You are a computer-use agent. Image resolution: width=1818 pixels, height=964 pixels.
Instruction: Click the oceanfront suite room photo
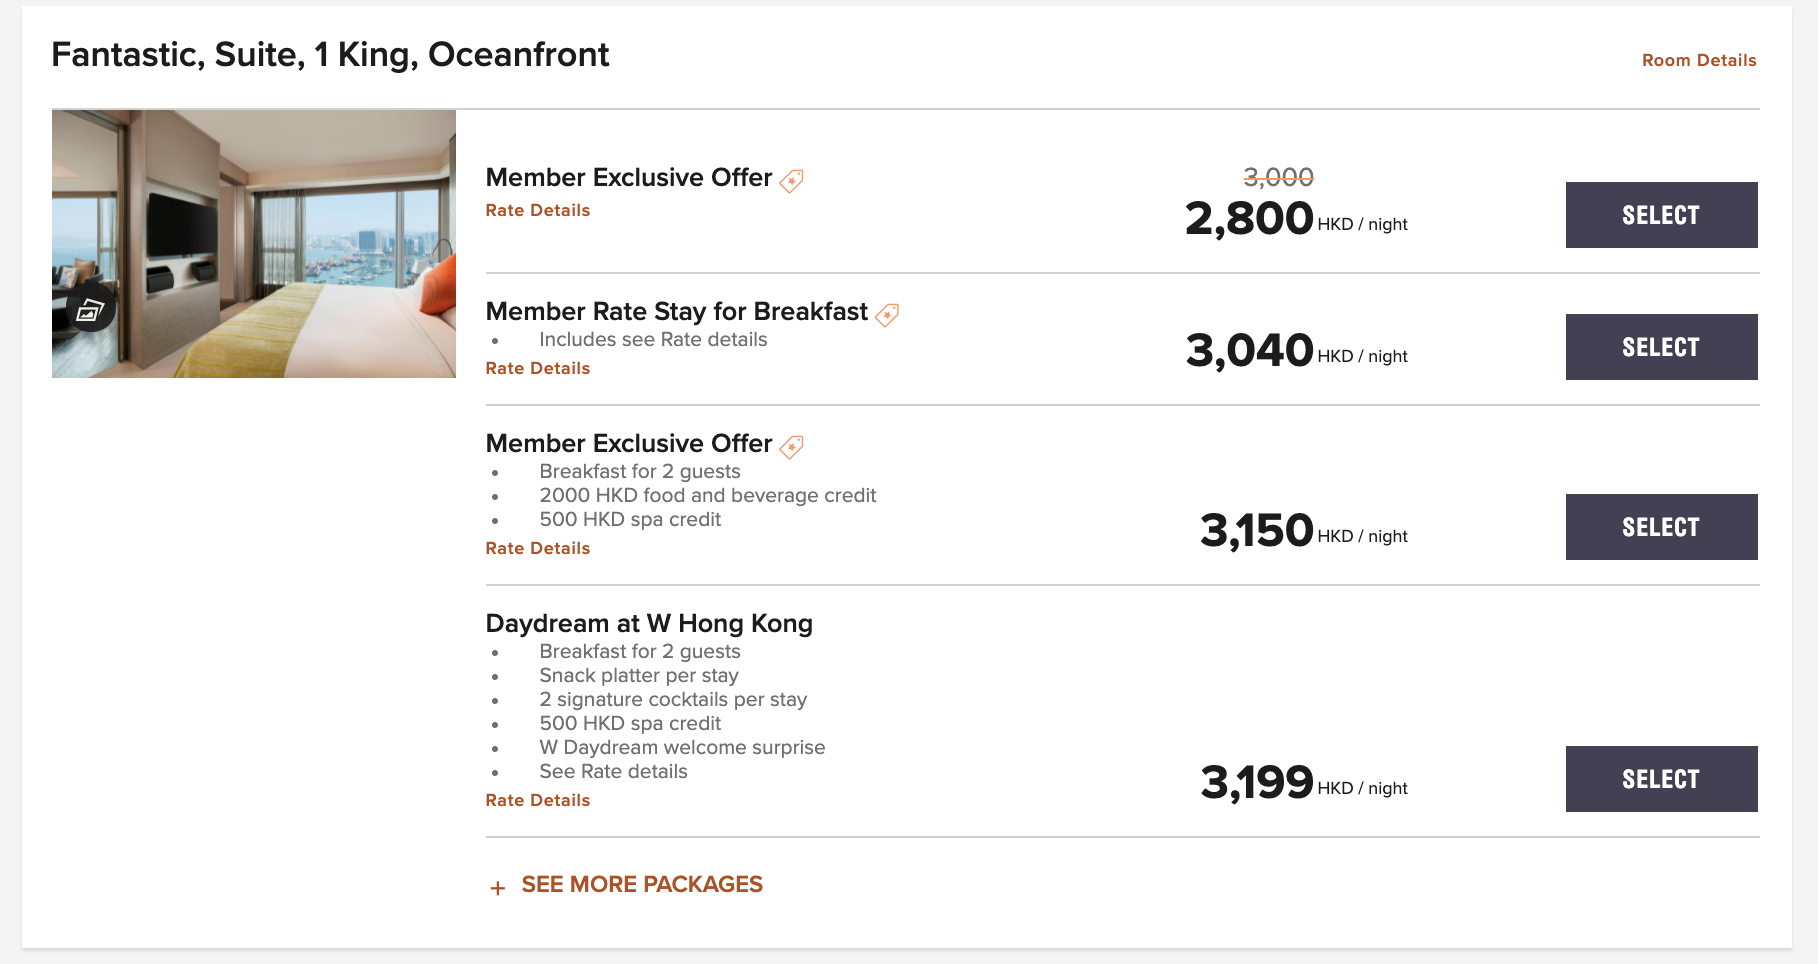(x=254, y=244)
